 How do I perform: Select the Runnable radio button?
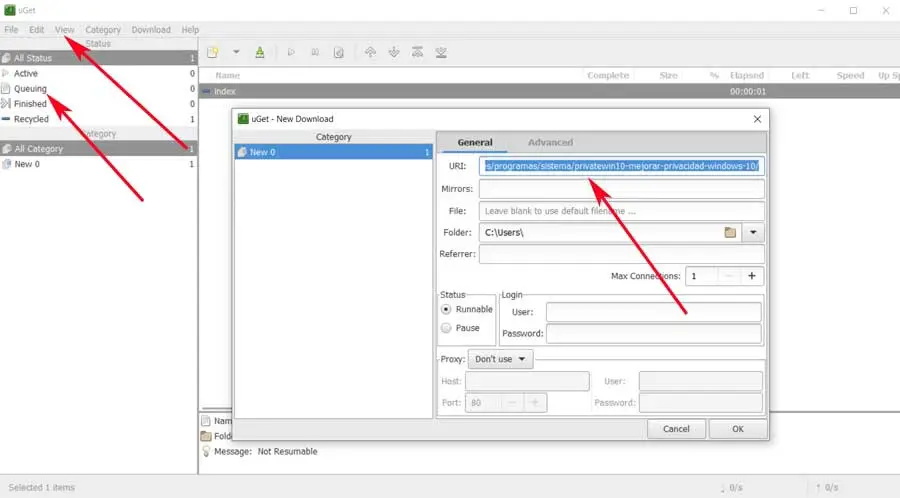446,309
